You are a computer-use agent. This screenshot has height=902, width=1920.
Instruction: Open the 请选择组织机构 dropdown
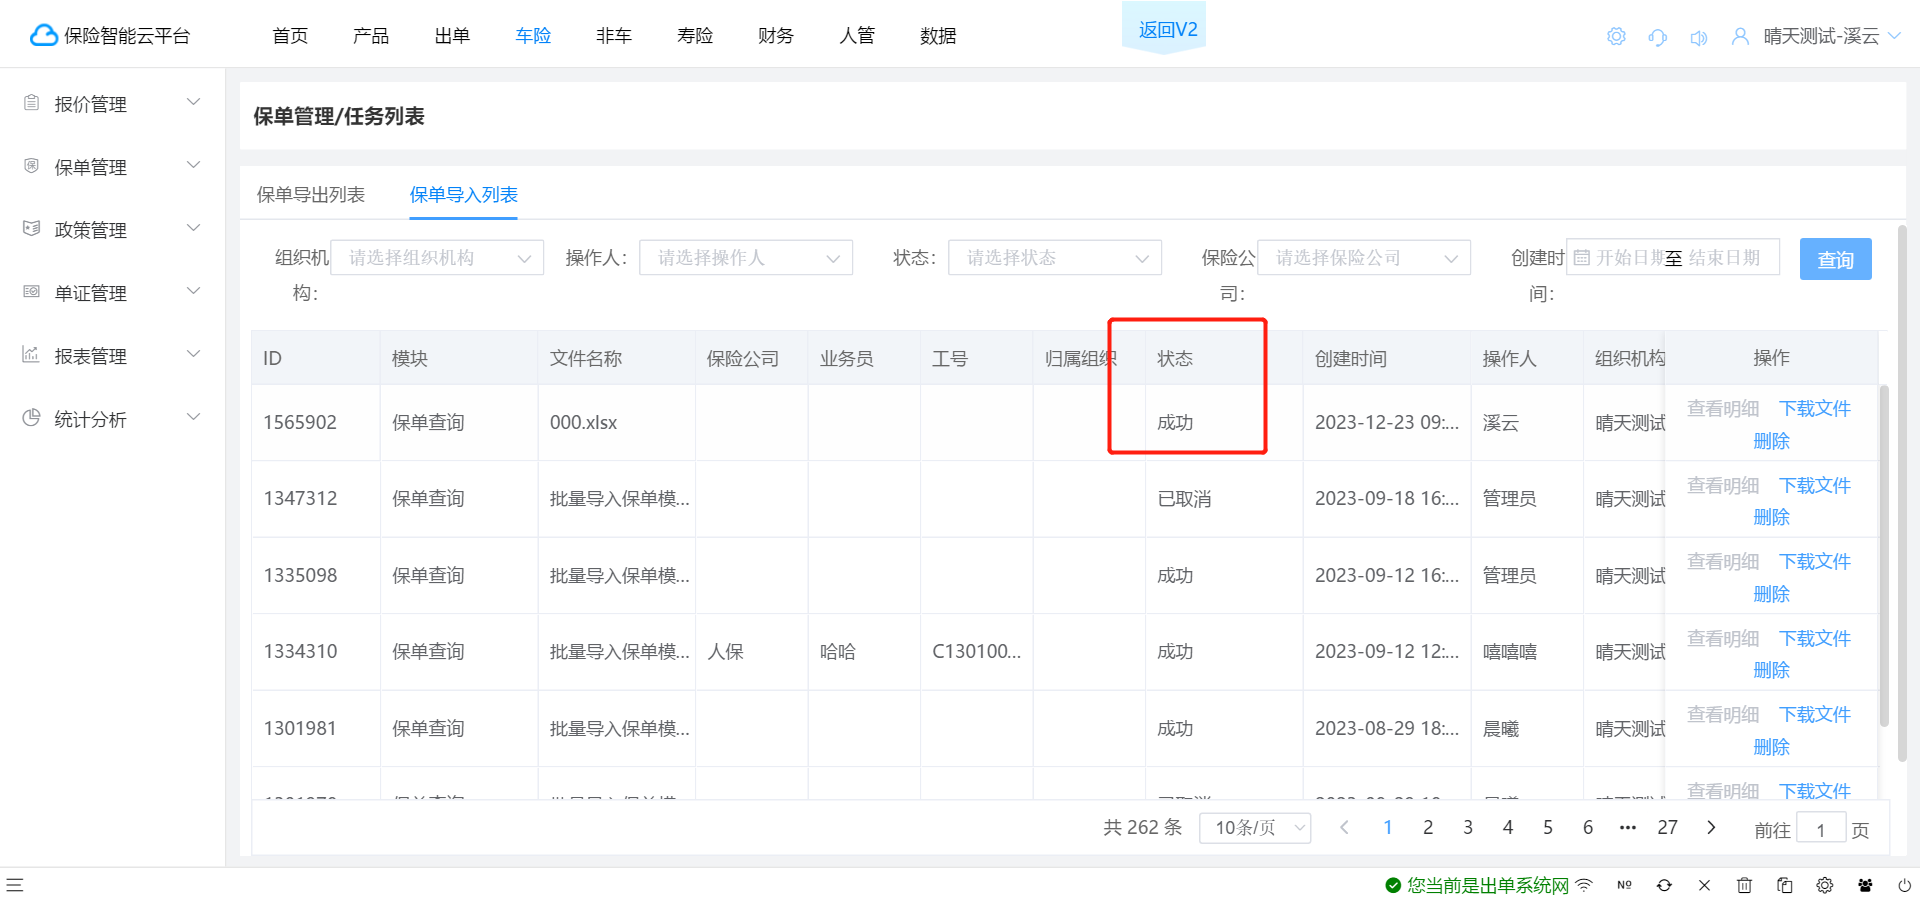[437, 258]
